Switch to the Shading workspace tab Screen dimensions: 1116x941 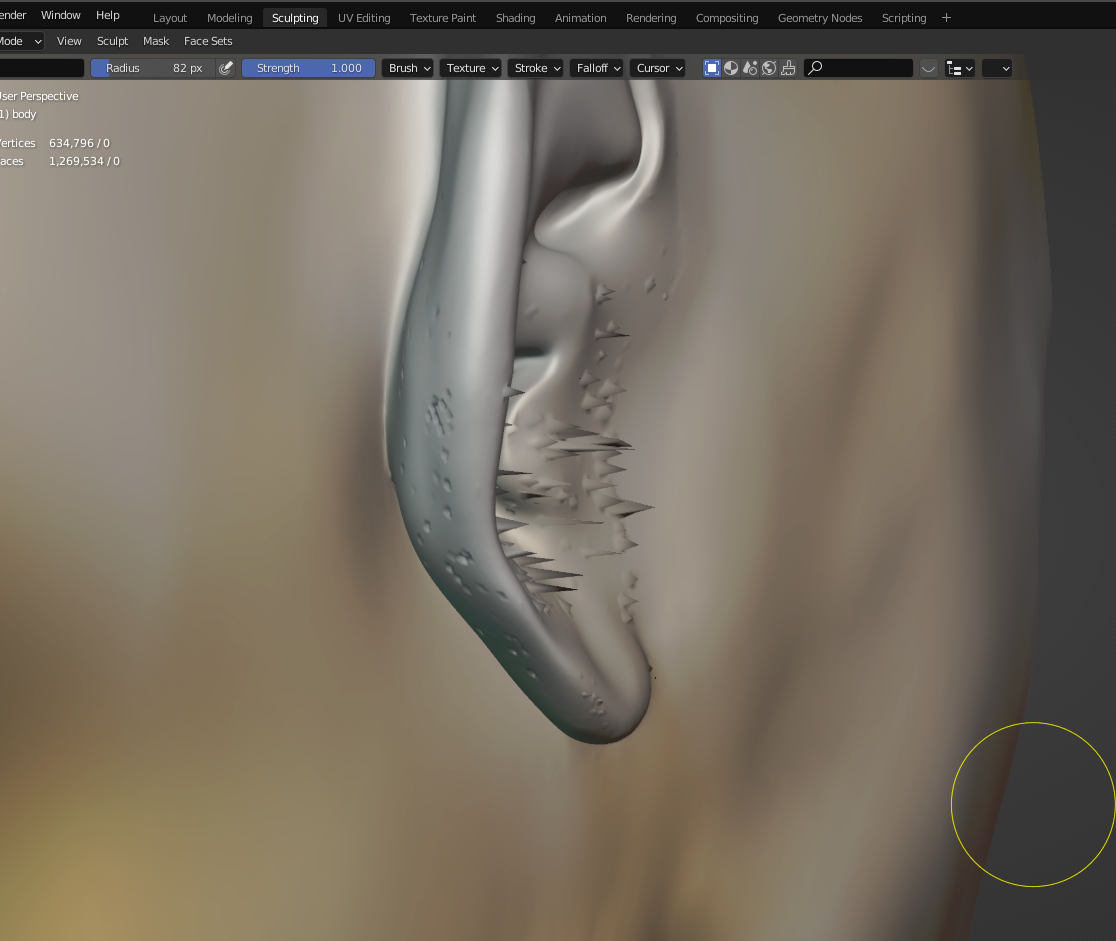coord(515,18)
